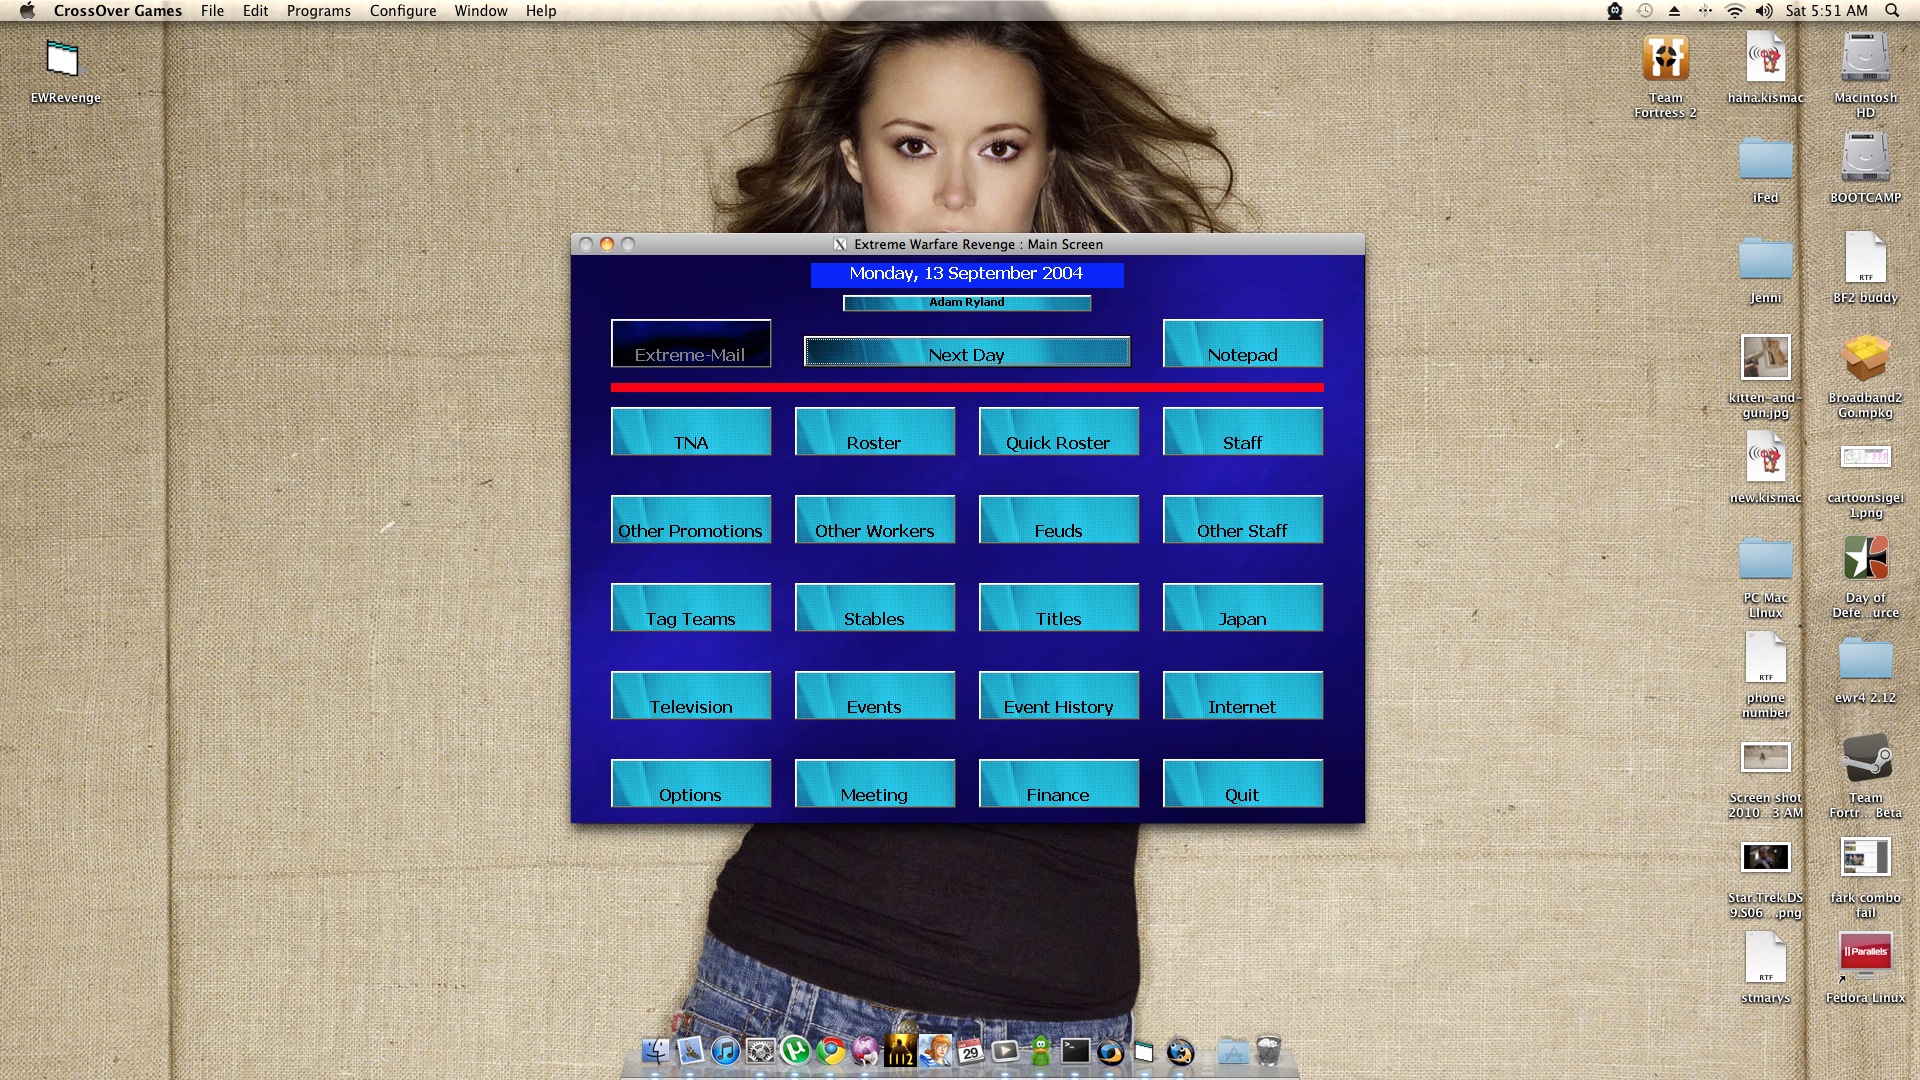Open the Titles management screen
Screen dimensions: 1920x1080
tap(1058, 617)
